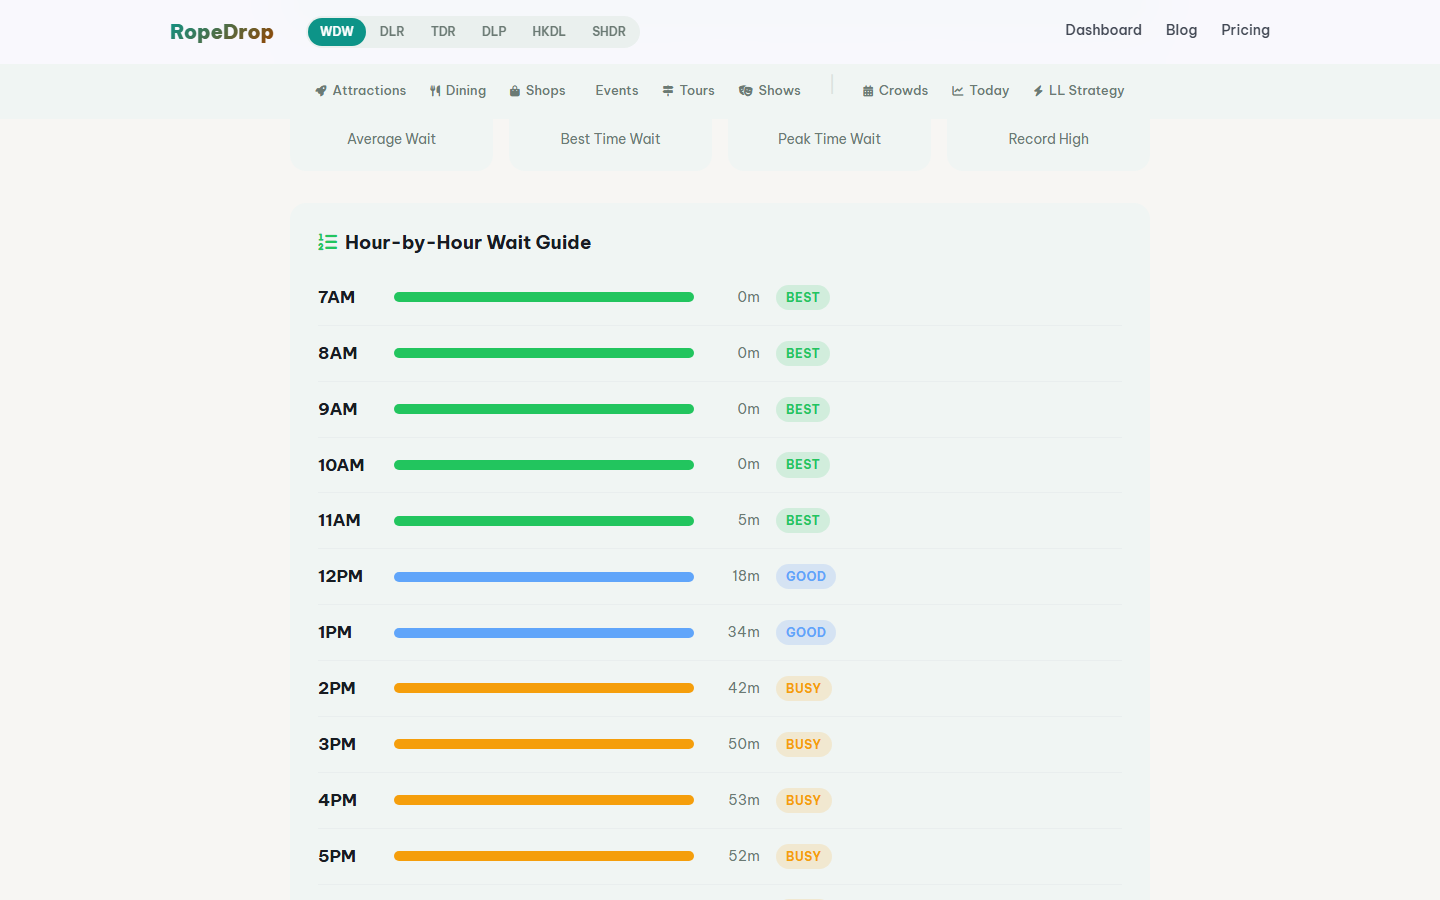Click the 7AM wait bar
The image size is (1440, 900).
pos(544,297)
